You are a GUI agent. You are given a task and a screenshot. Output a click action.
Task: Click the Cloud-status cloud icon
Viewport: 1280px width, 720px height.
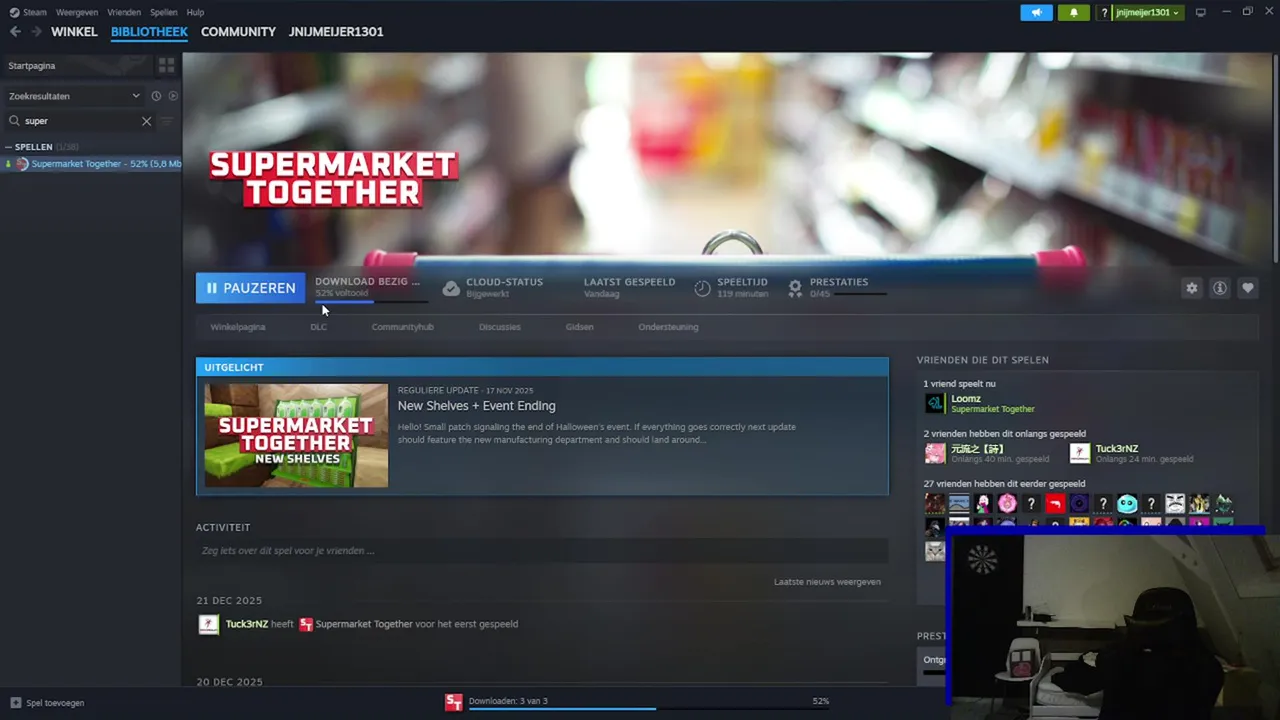[x=451, y=288]
